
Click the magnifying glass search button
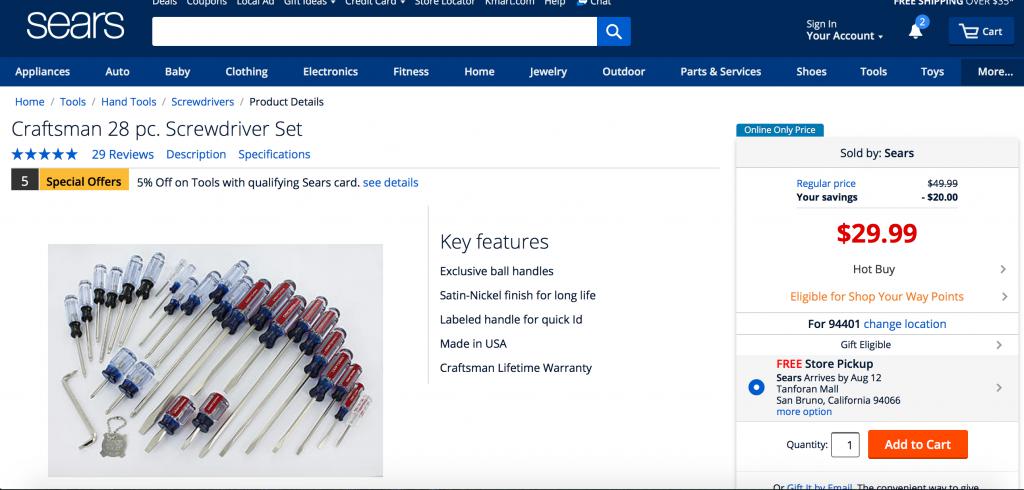tap(614, 31)
